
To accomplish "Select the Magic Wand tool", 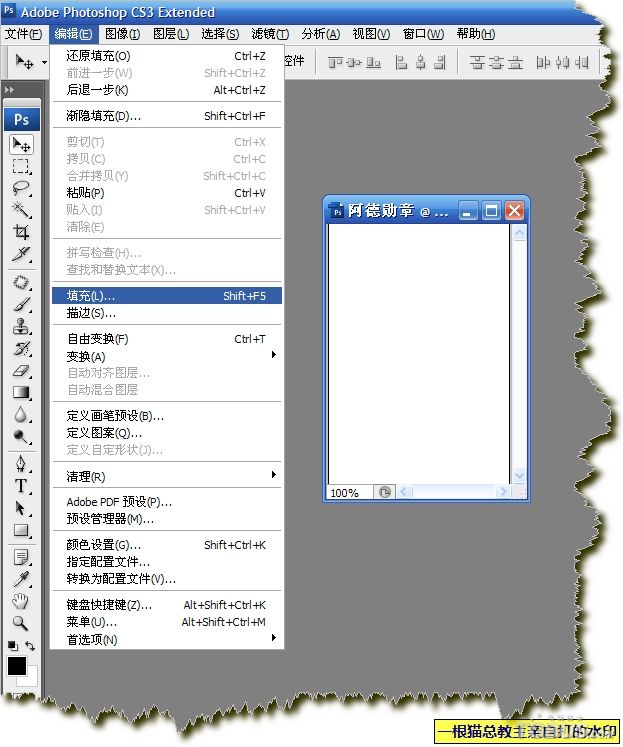I will 21,210.
